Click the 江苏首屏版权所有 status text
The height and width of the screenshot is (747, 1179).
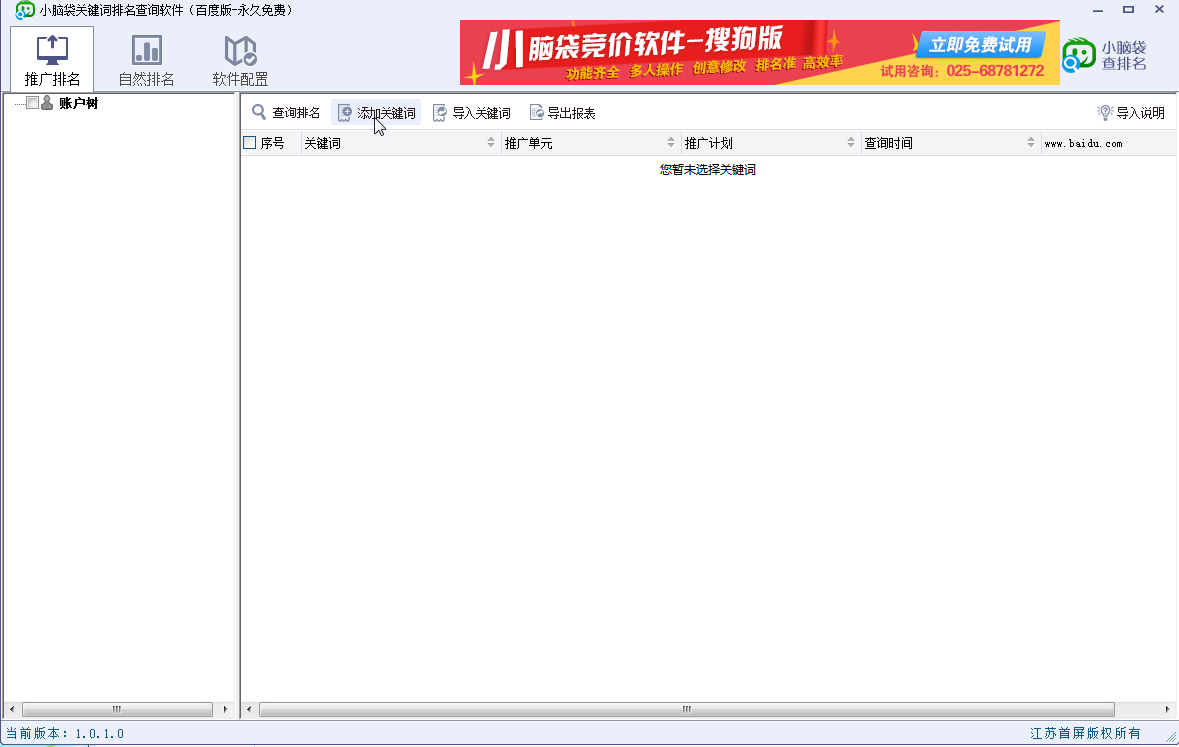click(1085, 733)
